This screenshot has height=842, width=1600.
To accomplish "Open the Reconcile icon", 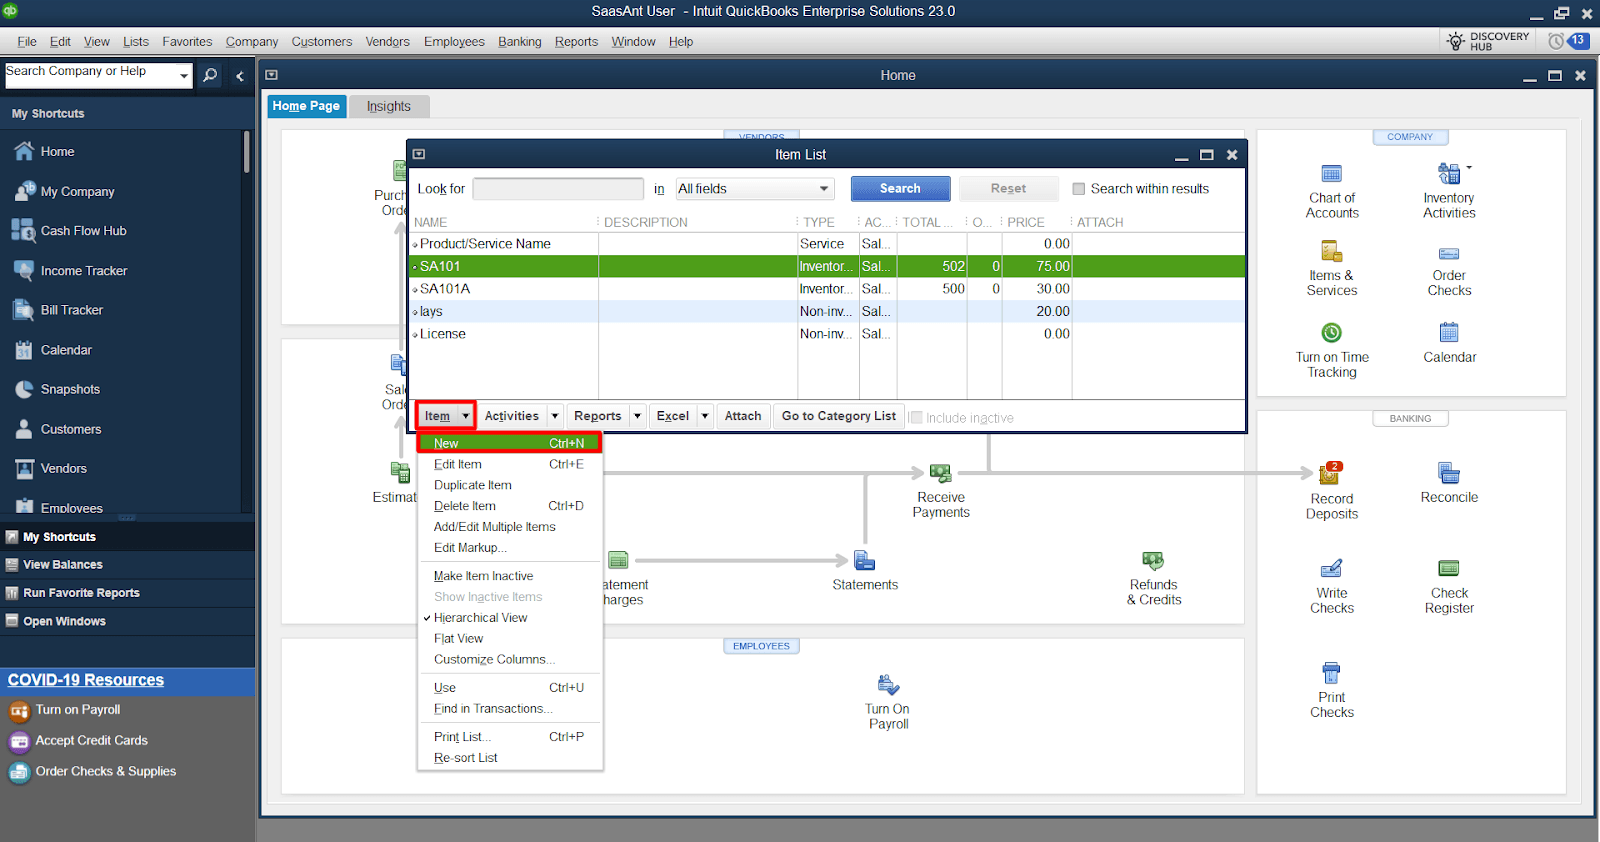I will tap(1449, 473).
